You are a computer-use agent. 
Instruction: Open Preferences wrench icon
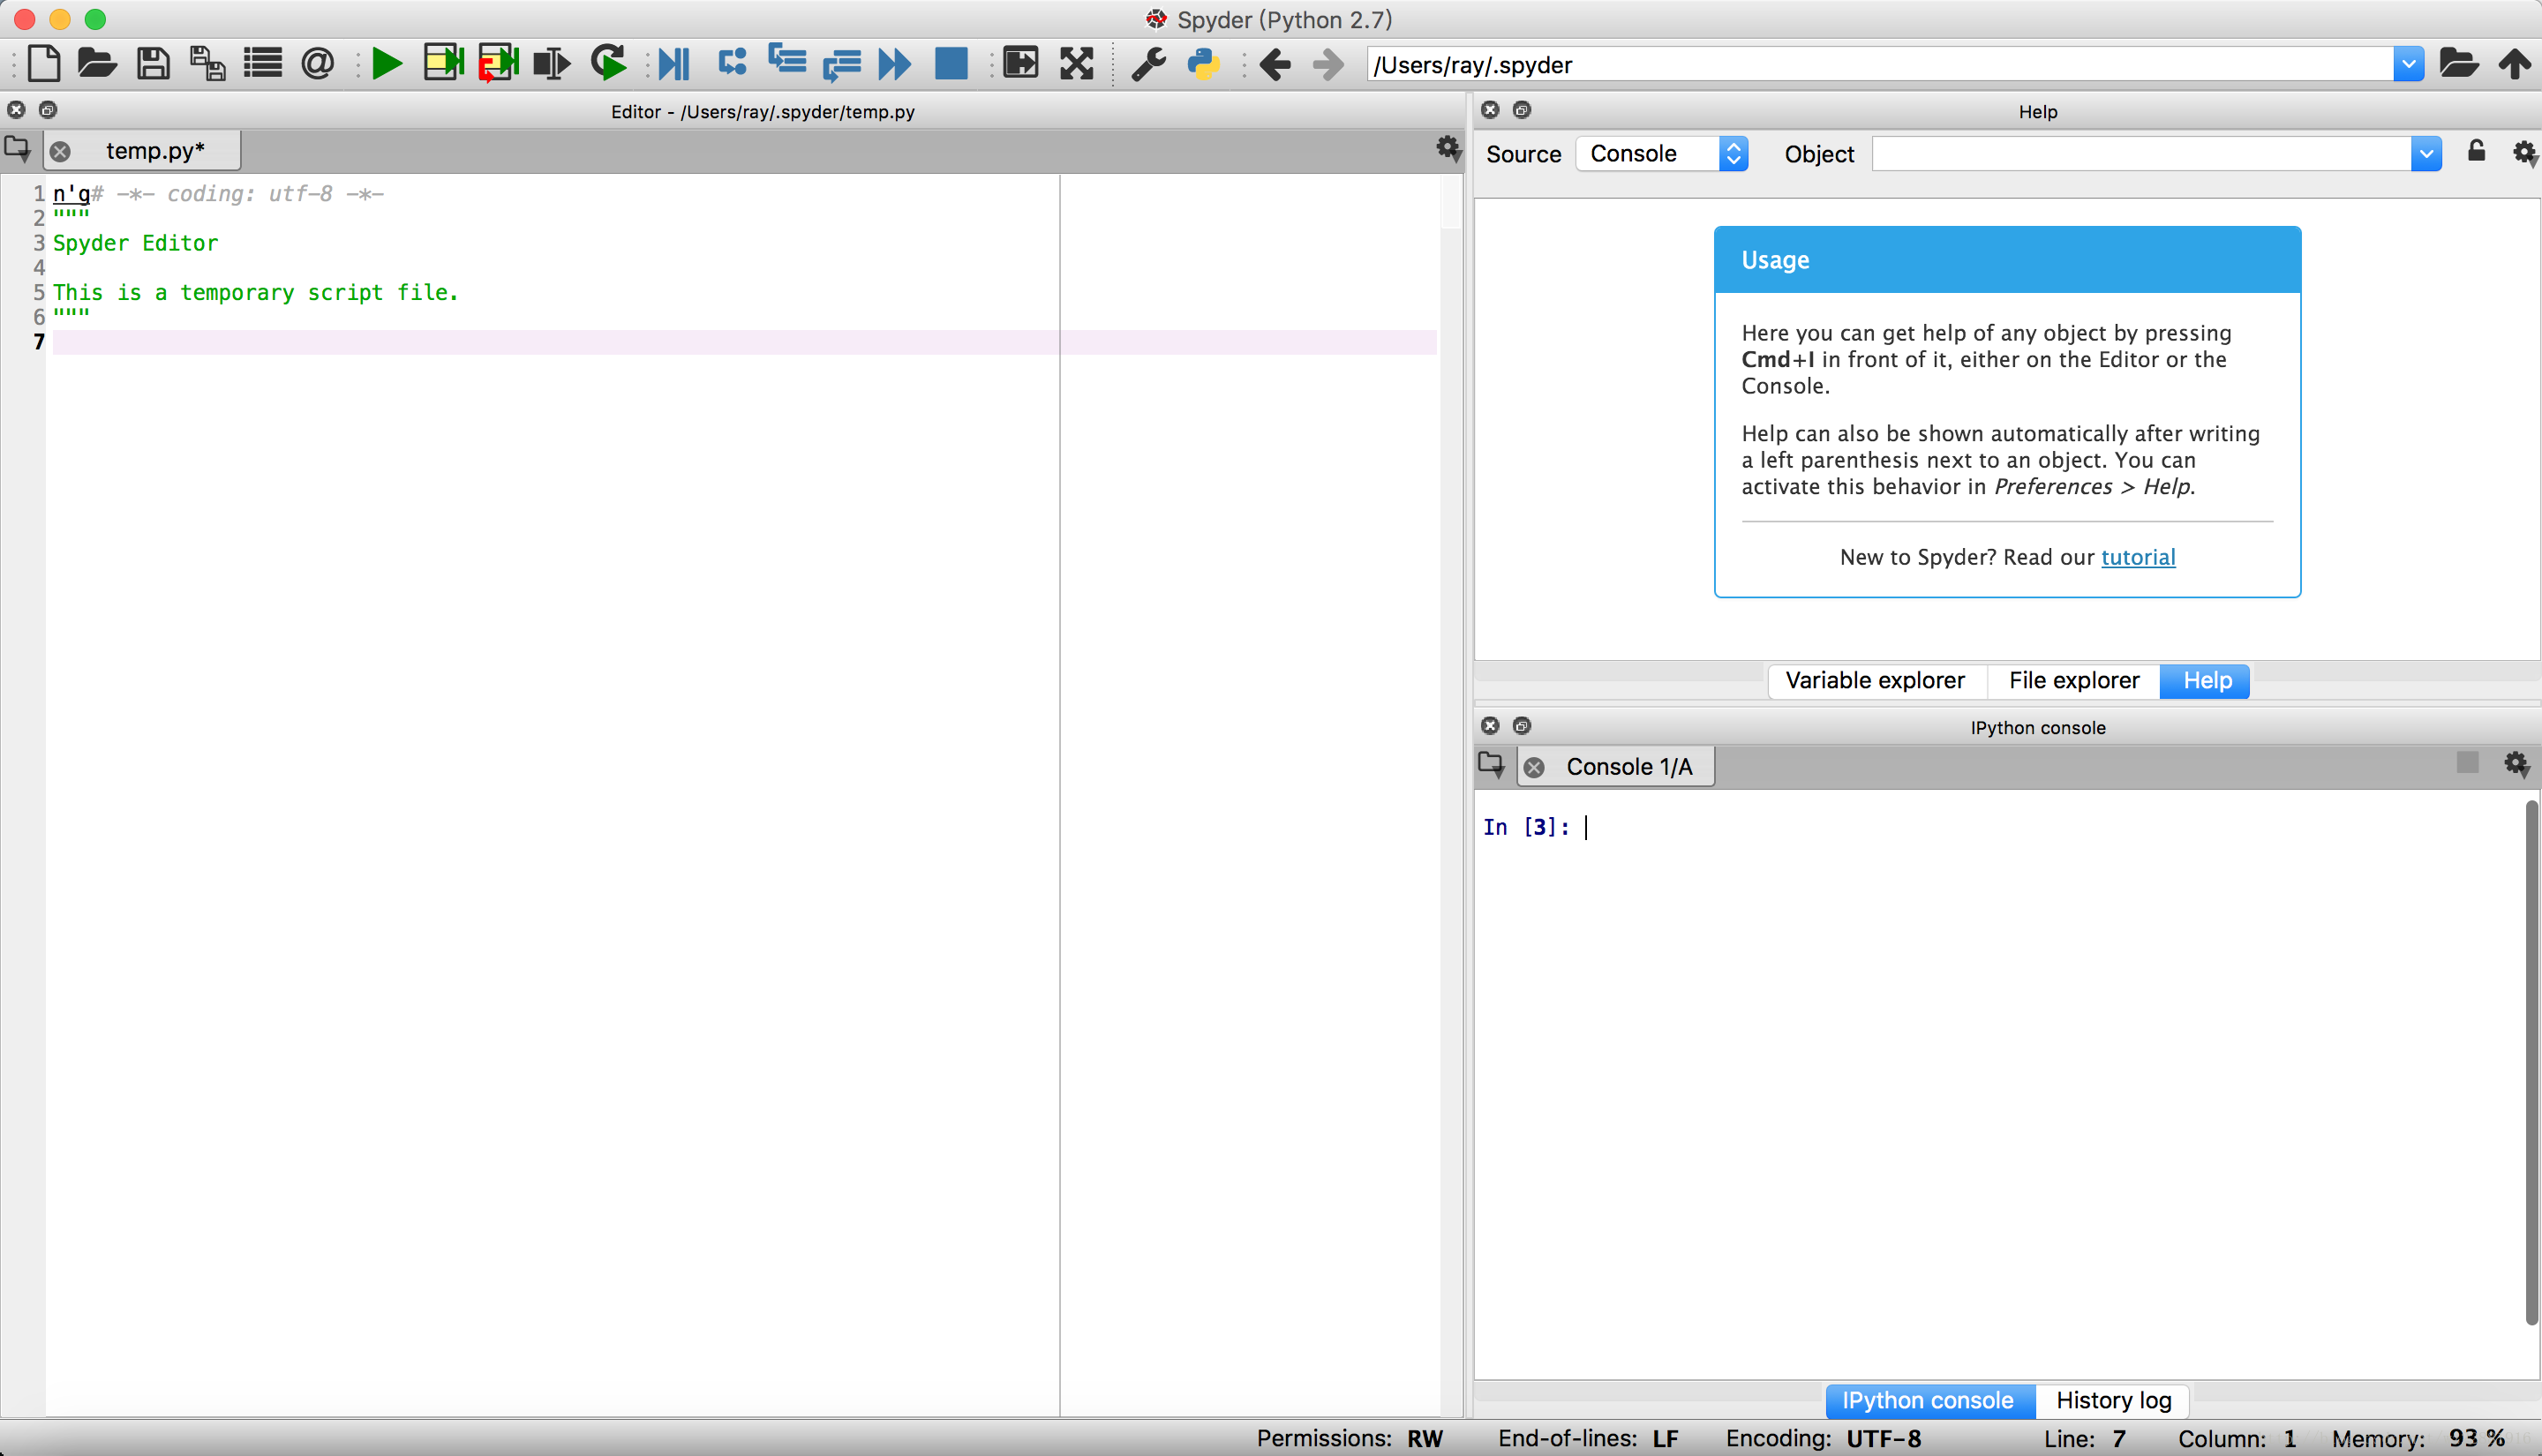point(1148,64)
